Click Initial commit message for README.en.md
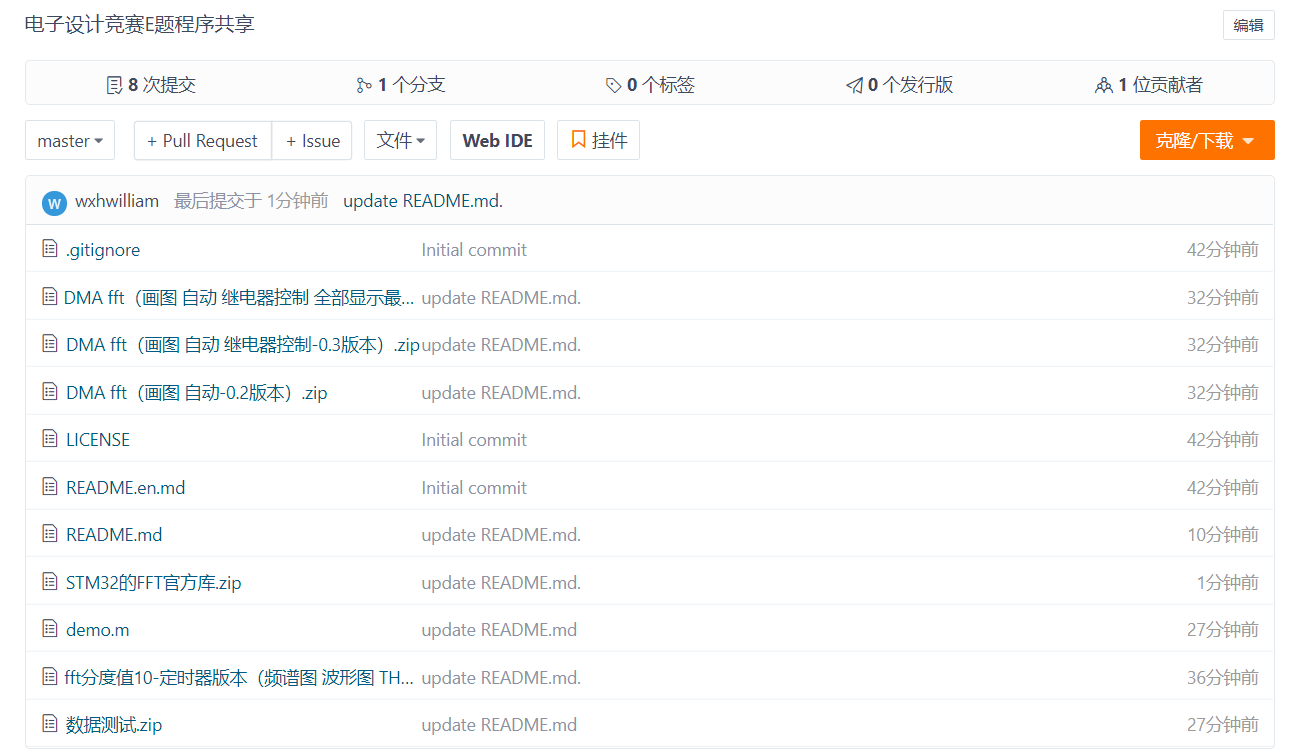This screenshot has height=756, width=1295. click(x=474, y=487)
